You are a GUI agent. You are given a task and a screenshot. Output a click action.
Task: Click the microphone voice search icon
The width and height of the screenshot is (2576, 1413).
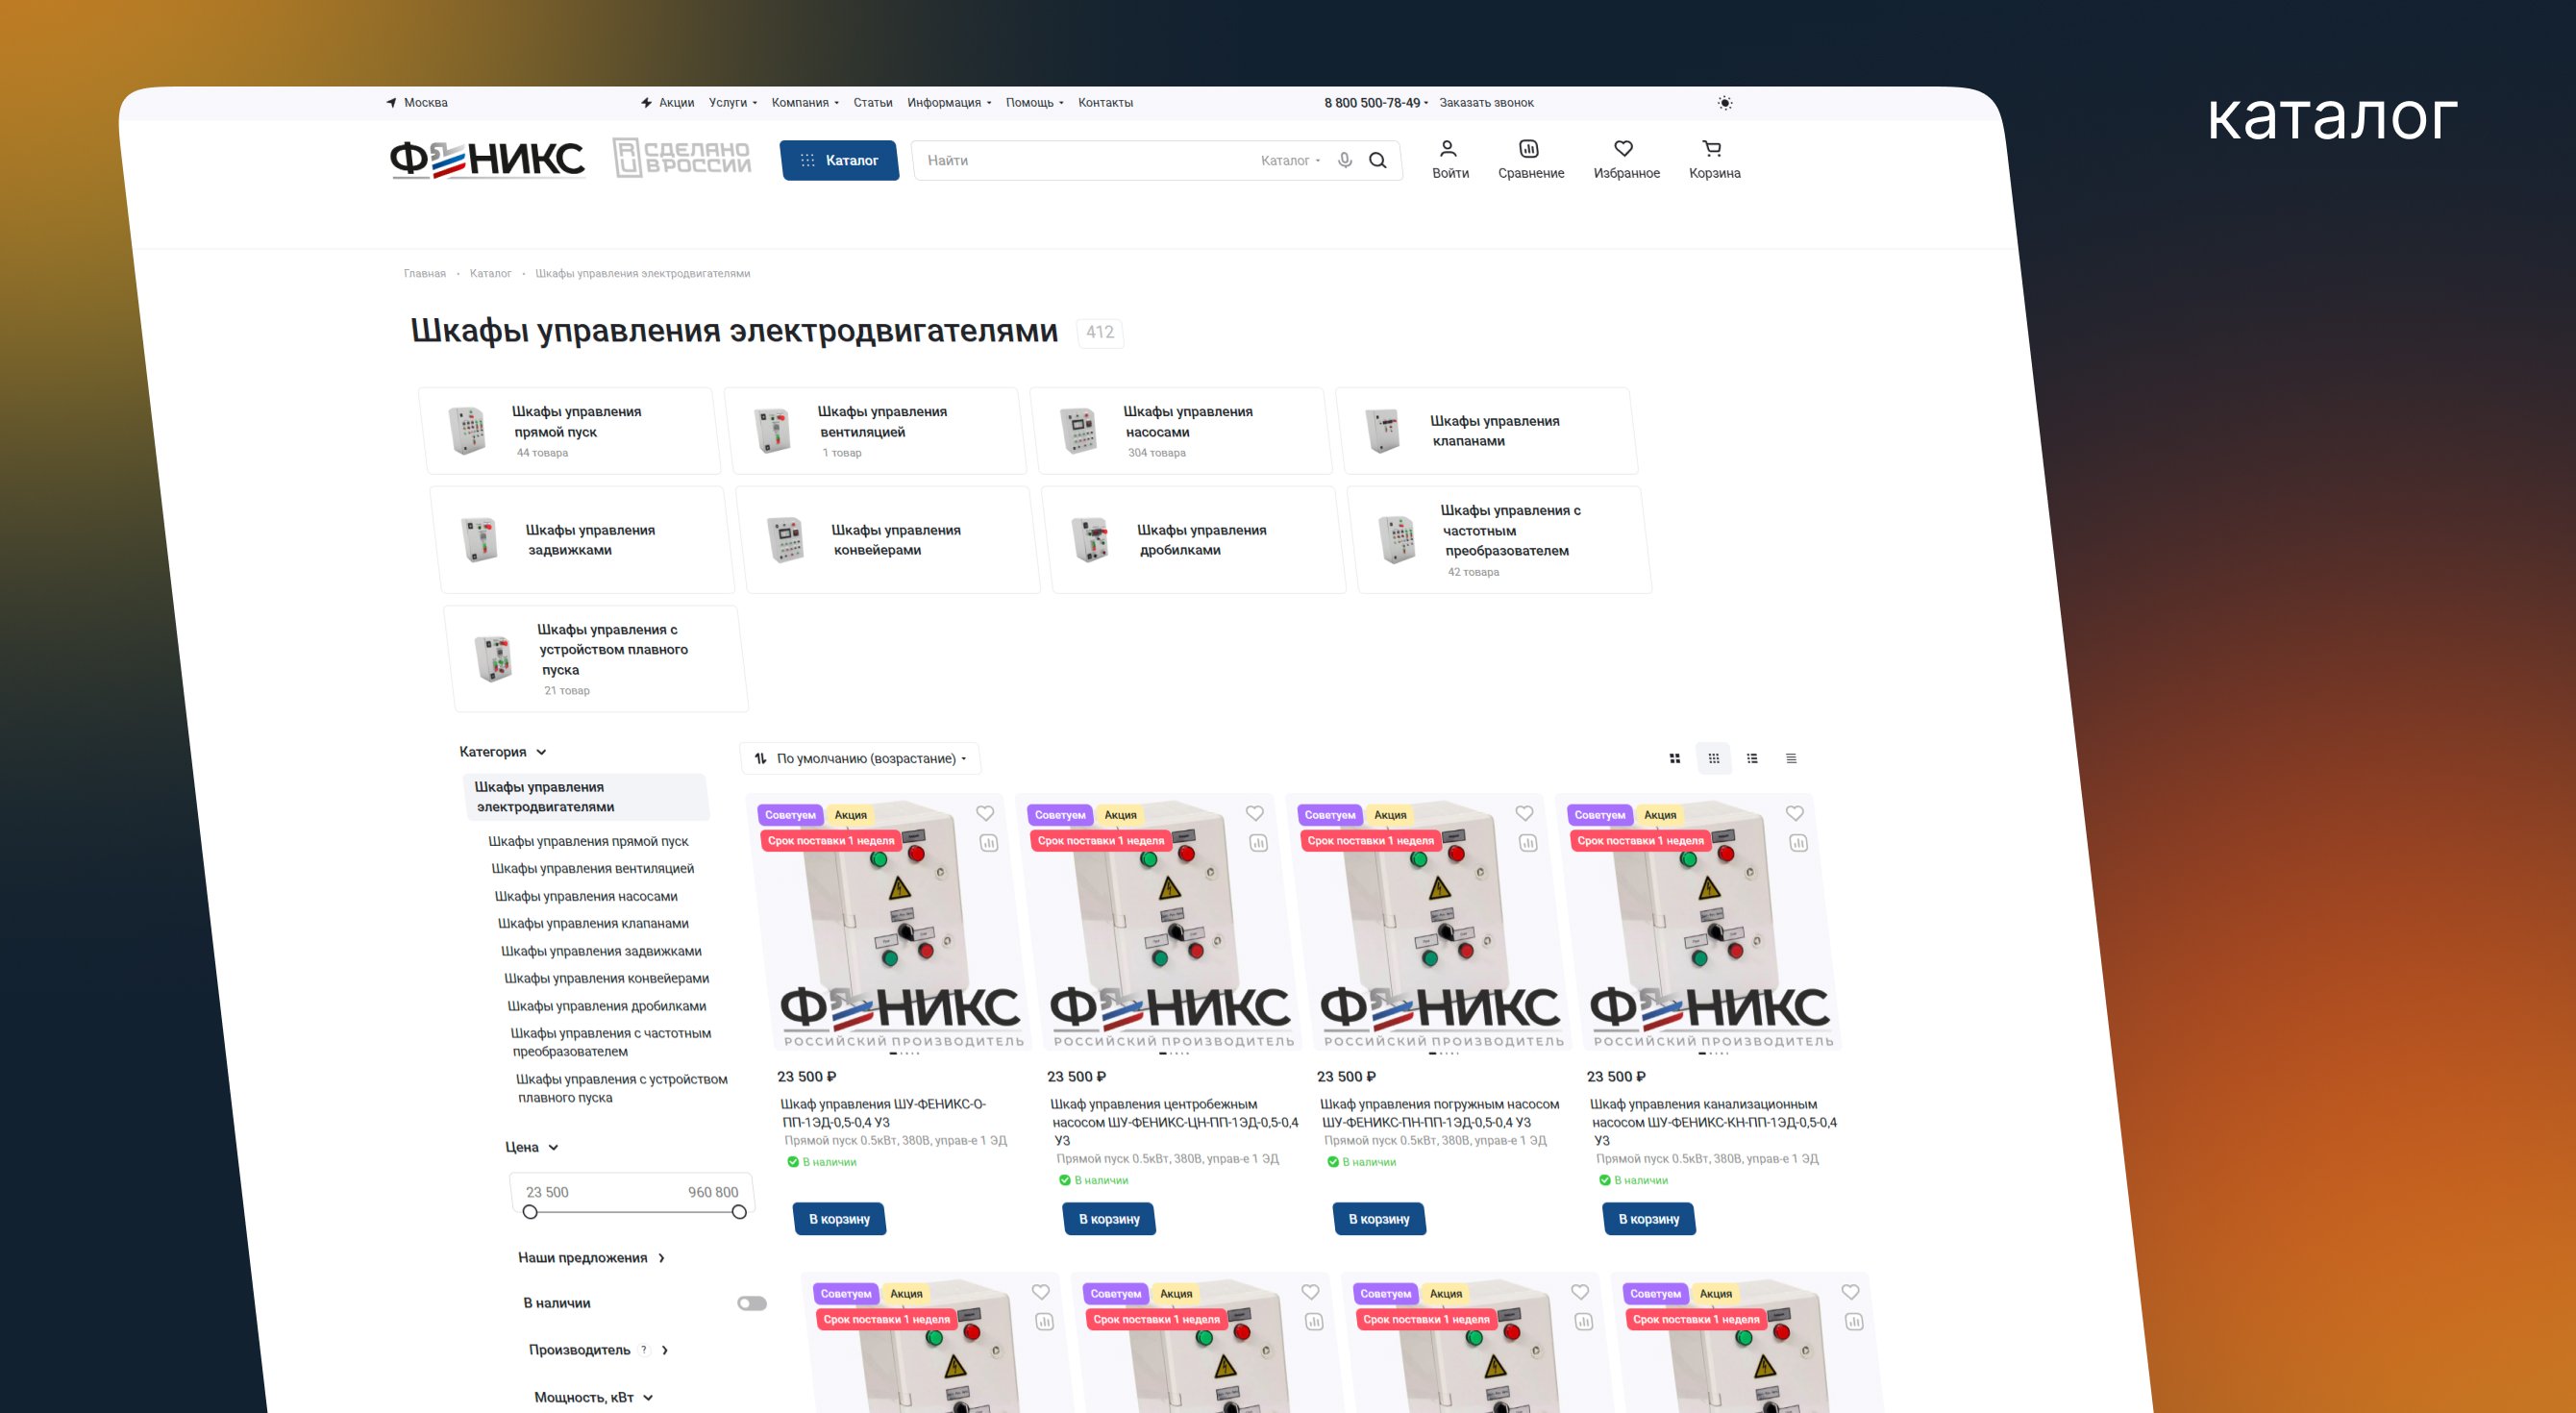coord(1345,160)
